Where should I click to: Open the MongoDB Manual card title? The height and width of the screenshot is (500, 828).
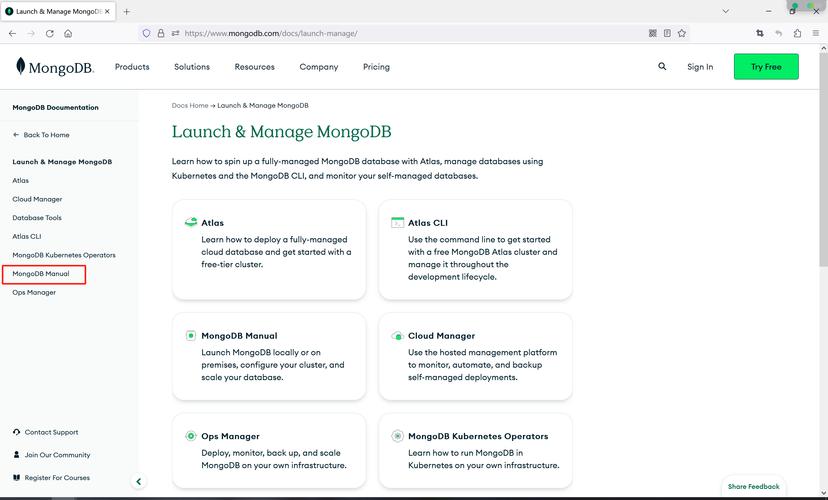point(239,336)
